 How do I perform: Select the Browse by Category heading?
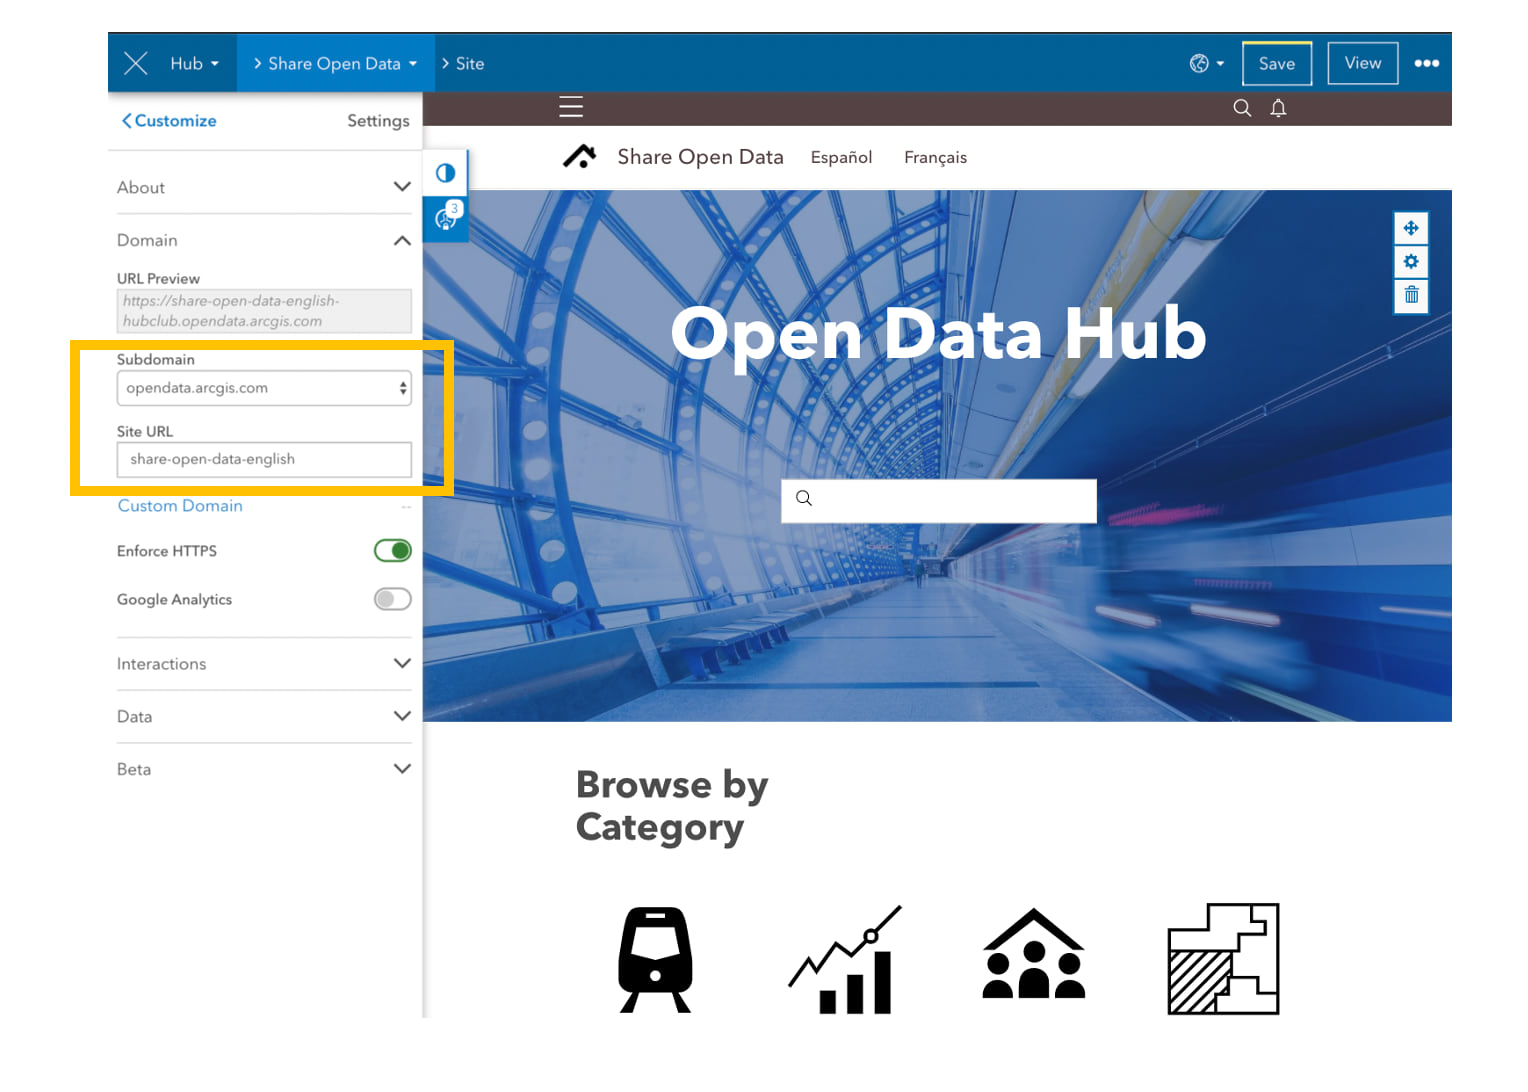(672, 806)
